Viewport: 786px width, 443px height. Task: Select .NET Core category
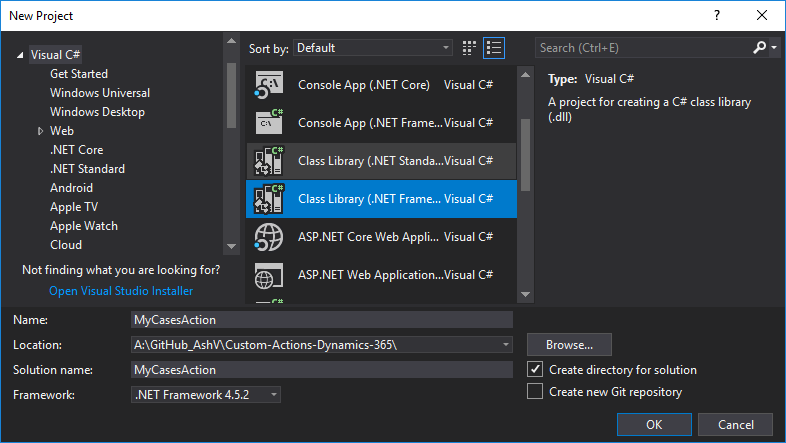[x=76, y=150]
